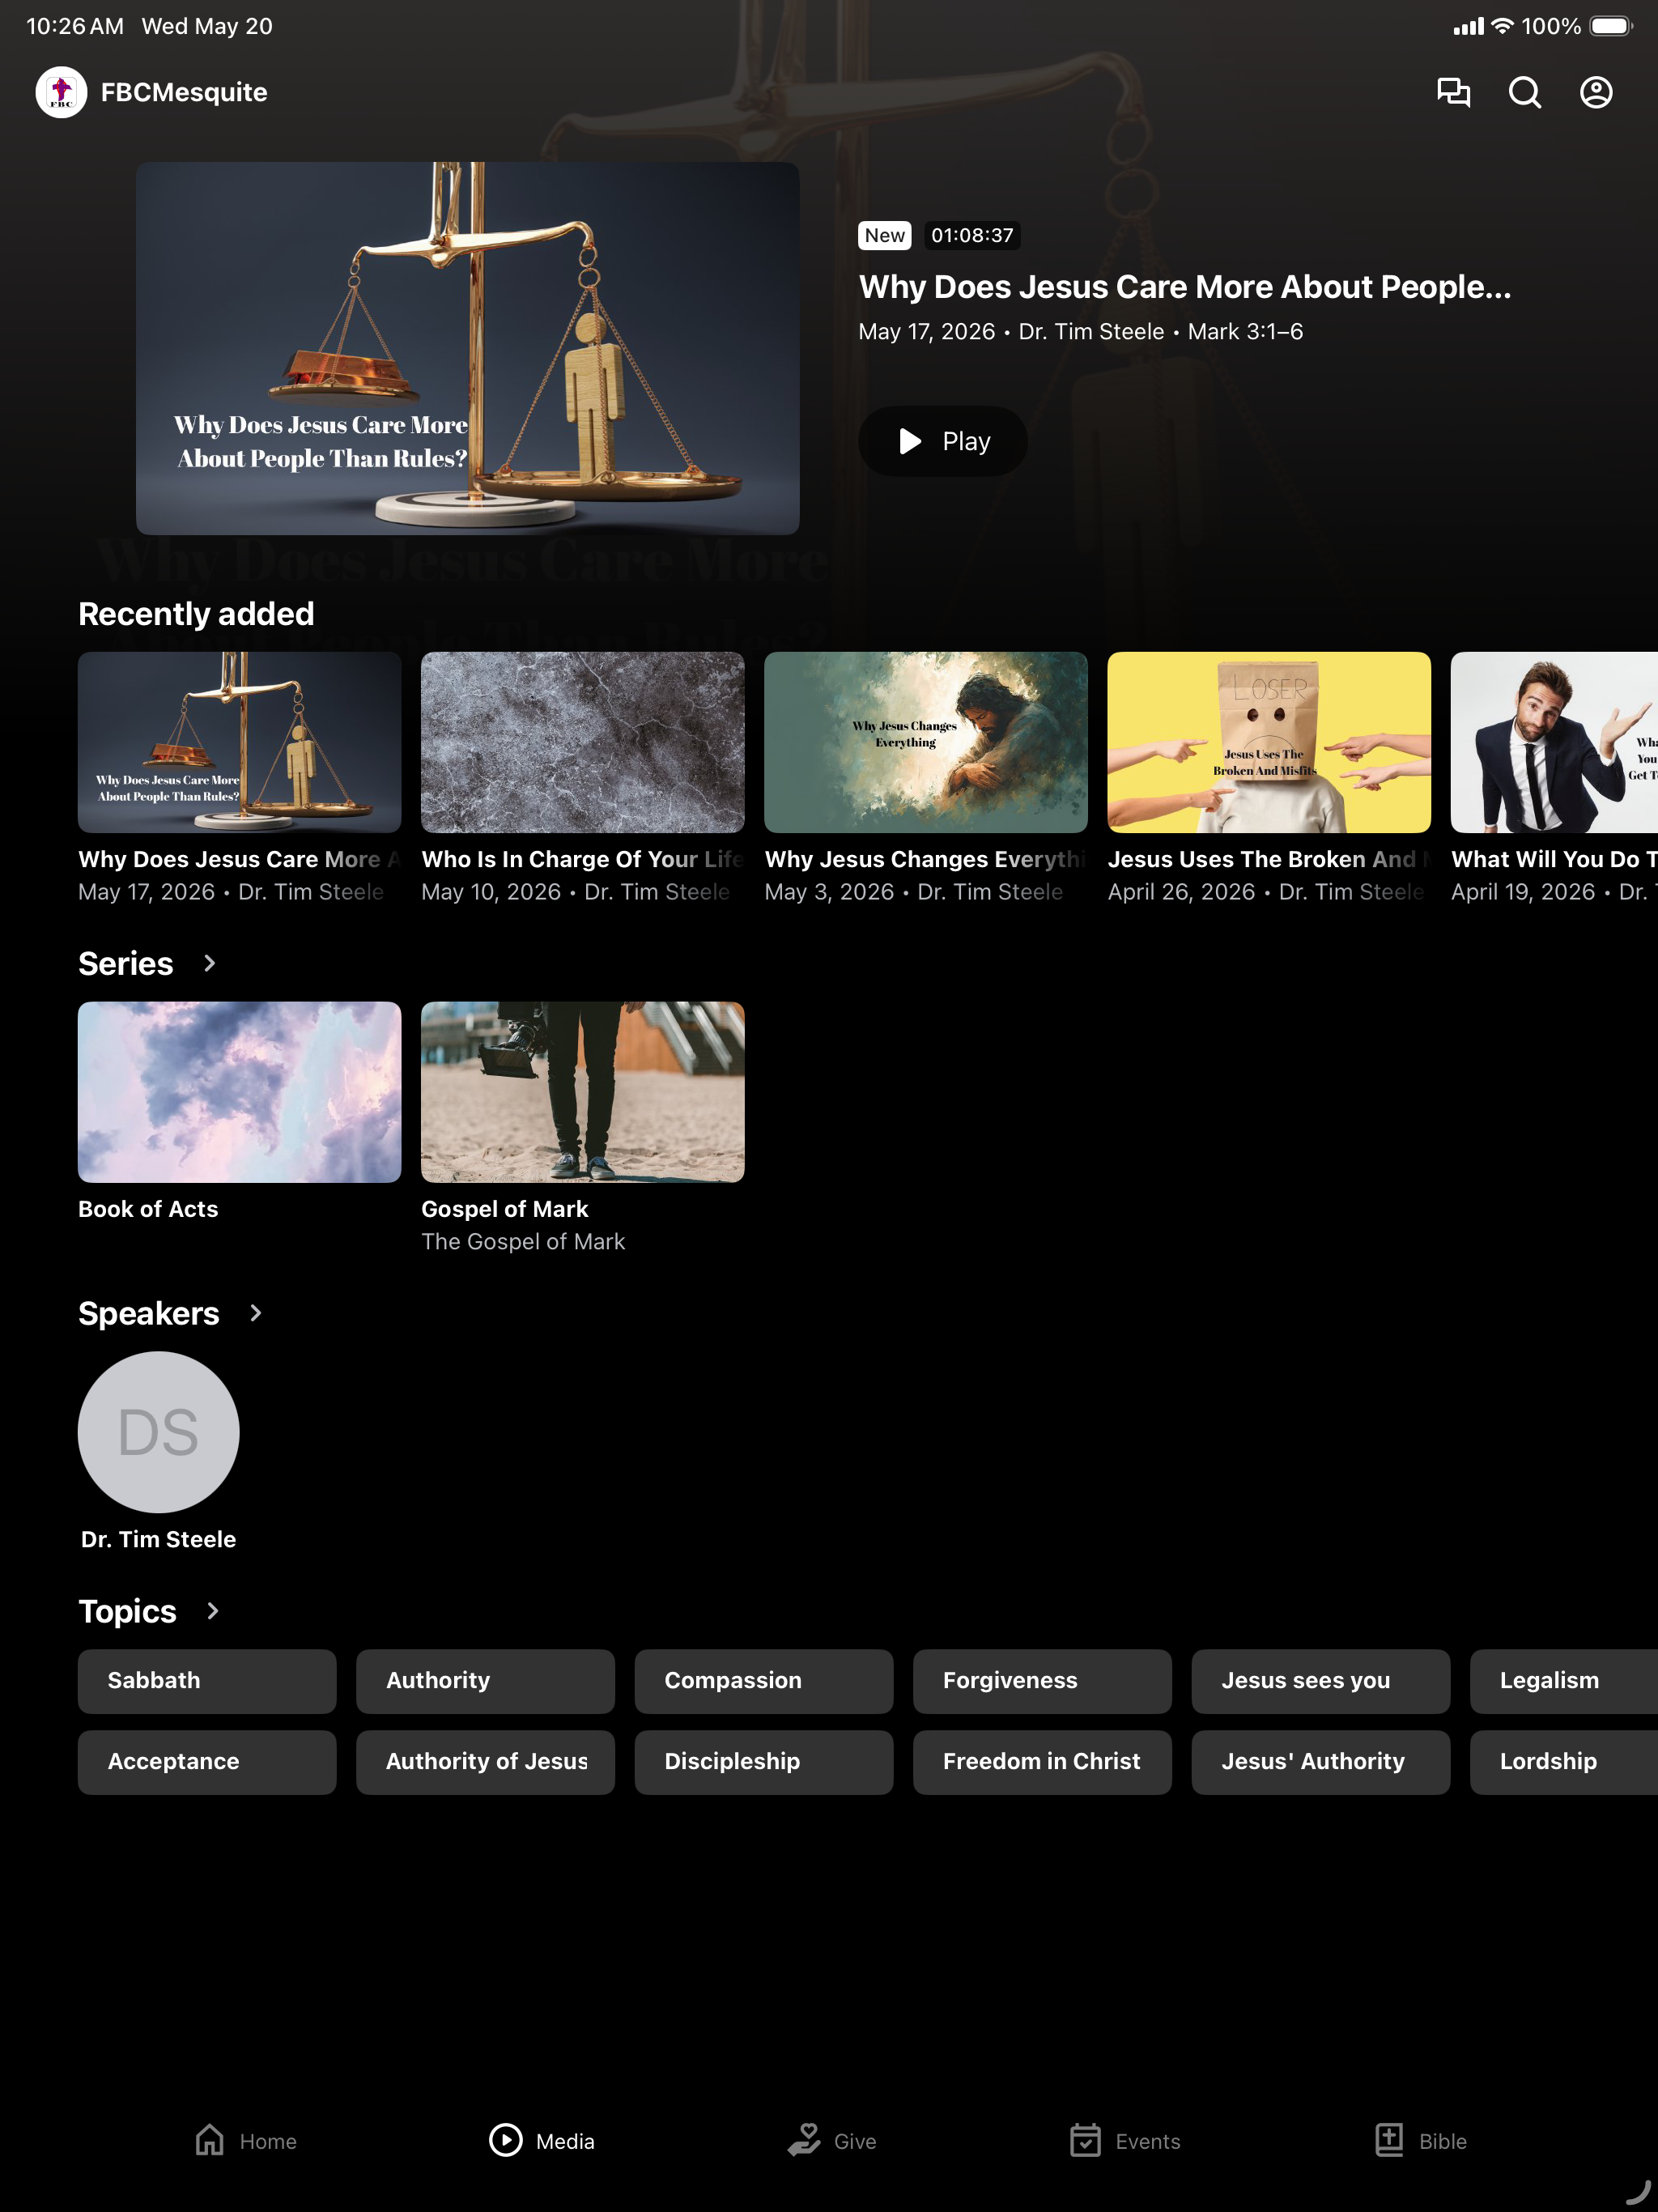The image size is (1658, 2212).
Task: Tap the FBCMesquite church logo icon
Action: (x=61, y=92)
